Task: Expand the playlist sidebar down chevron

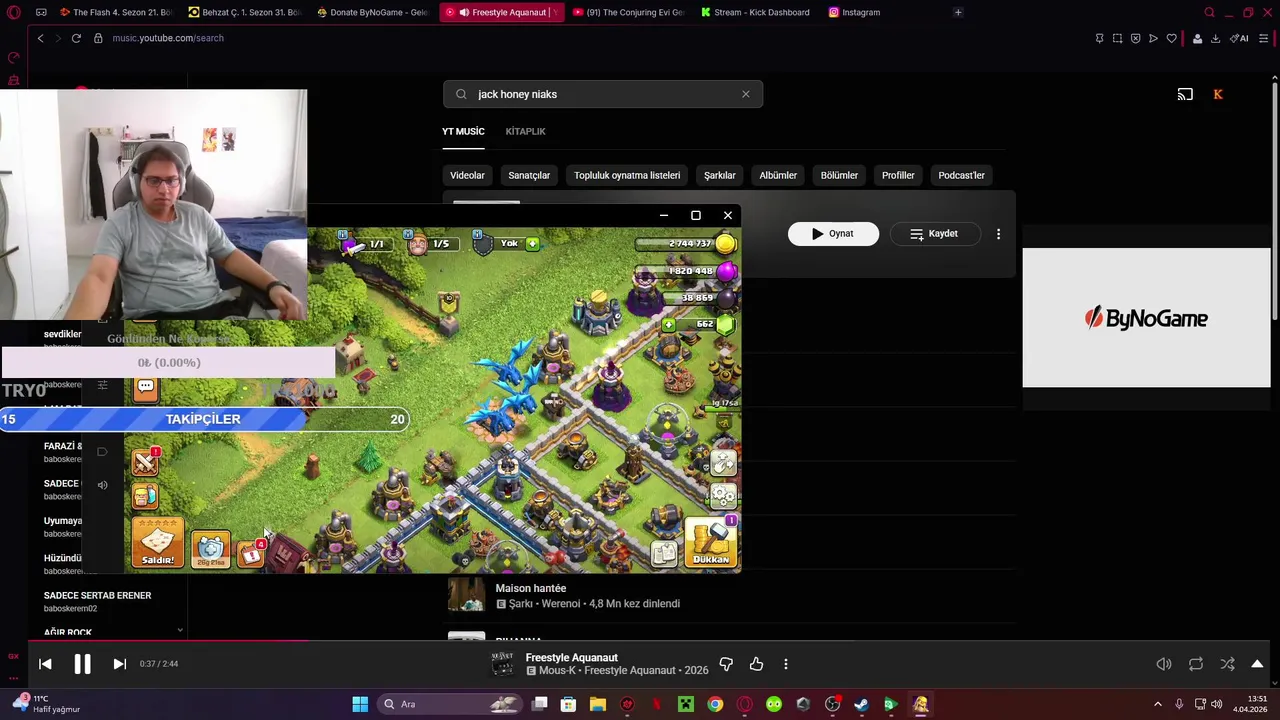Action: pos(180,630)
